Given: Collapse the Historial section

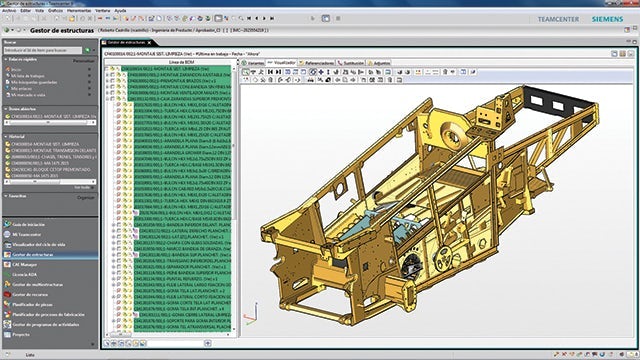Looking at the screenshot, I should pyautogui.click(x=6, y=136).
